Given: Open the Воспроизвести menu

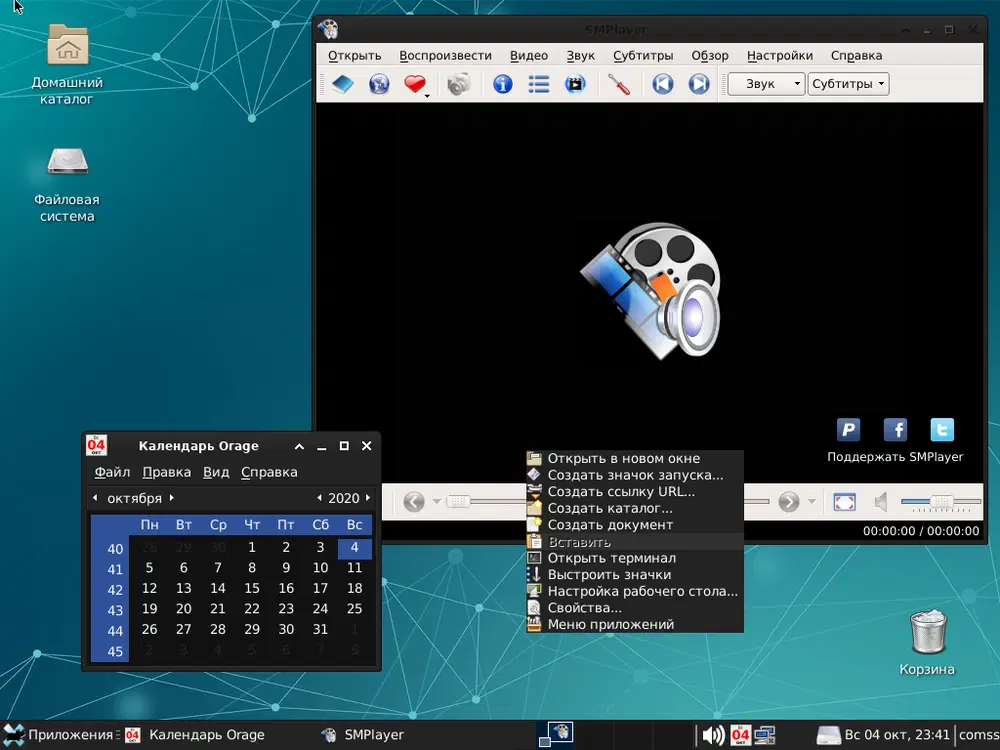Looking at the screenshot, I should (x=445, y=56).
